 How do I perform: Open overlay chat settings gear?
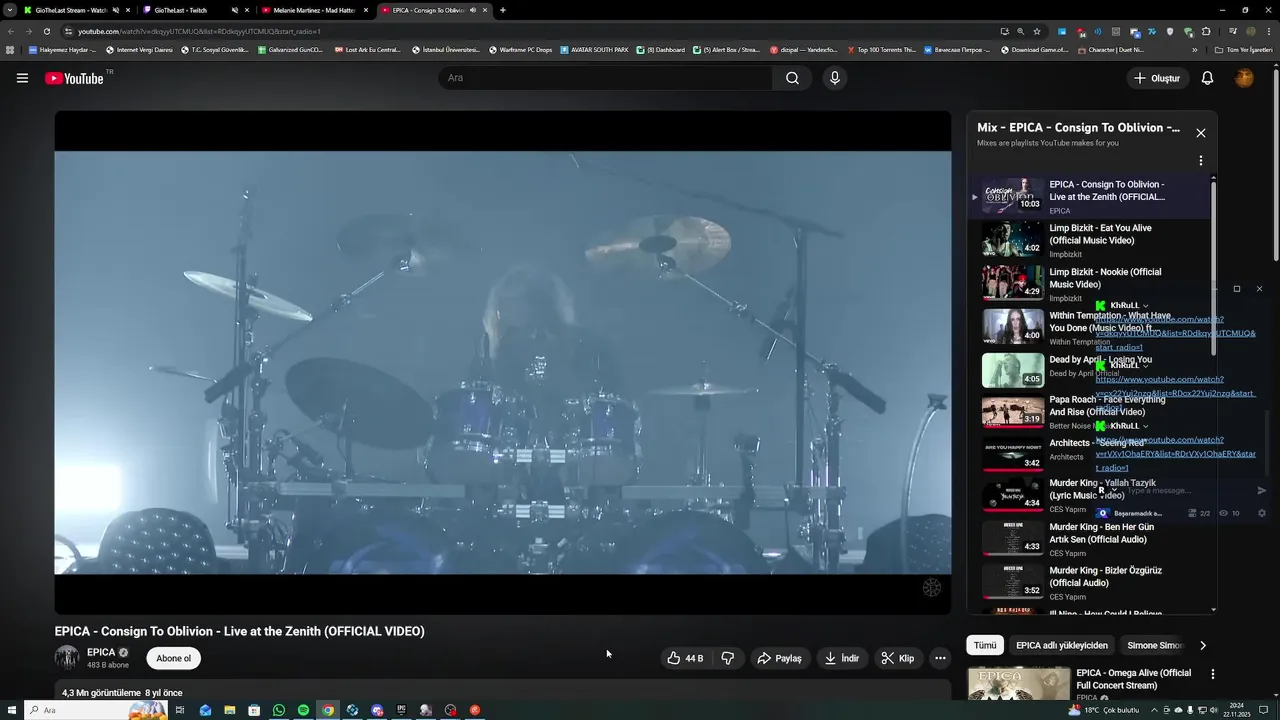pos(1262,513)
